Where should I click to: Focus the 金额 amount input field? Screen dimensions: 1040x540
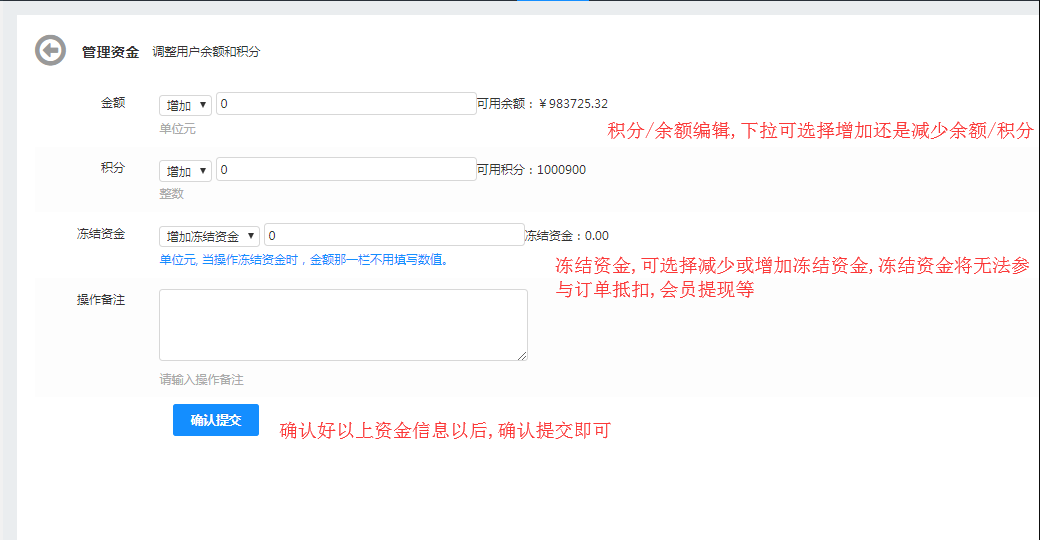(x=346, y=104)
